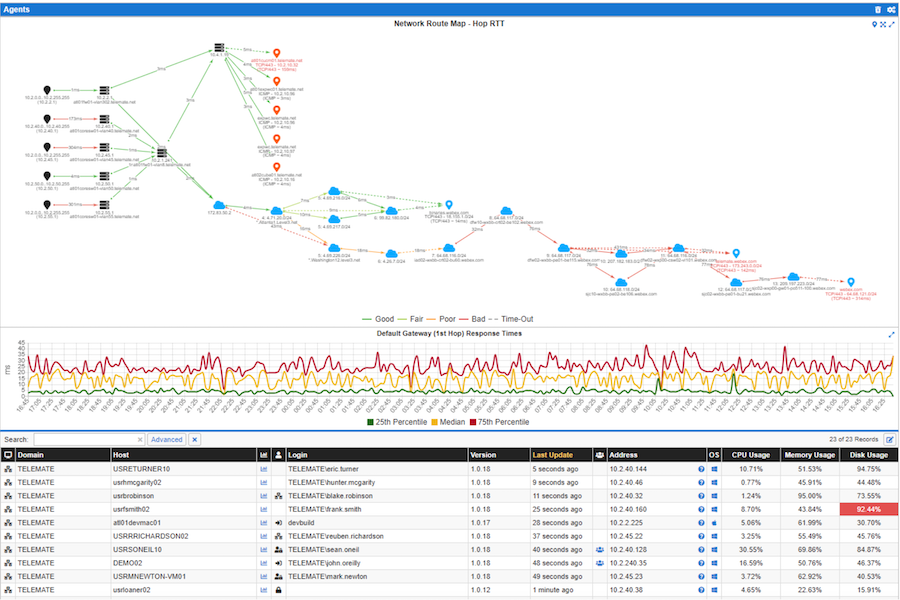Sort table by Address column
Image resolution: width=900 pixels, height=600 pixels.
(656, 455)
